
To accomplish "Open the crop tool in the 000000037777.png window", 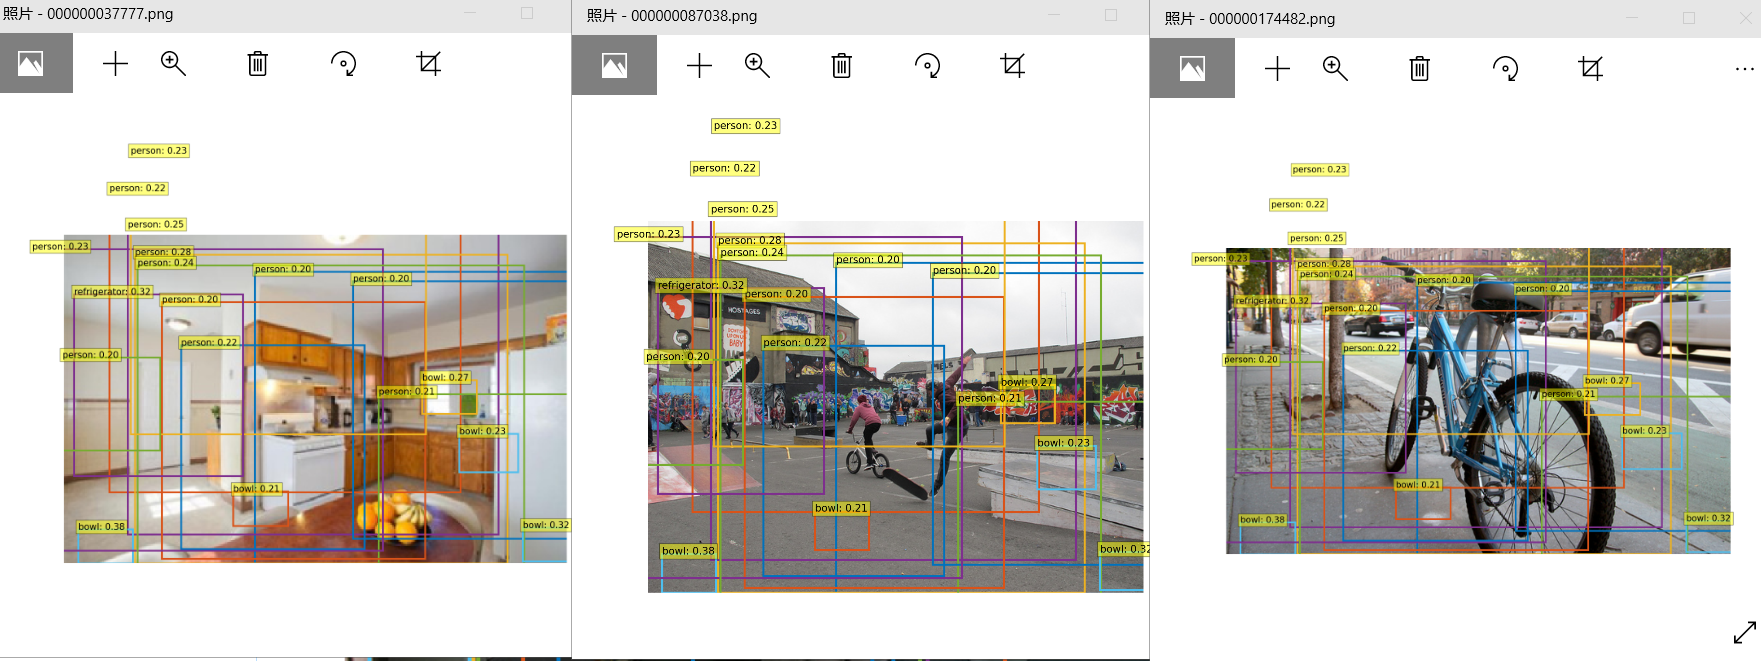I will click(x=429, y=64).
